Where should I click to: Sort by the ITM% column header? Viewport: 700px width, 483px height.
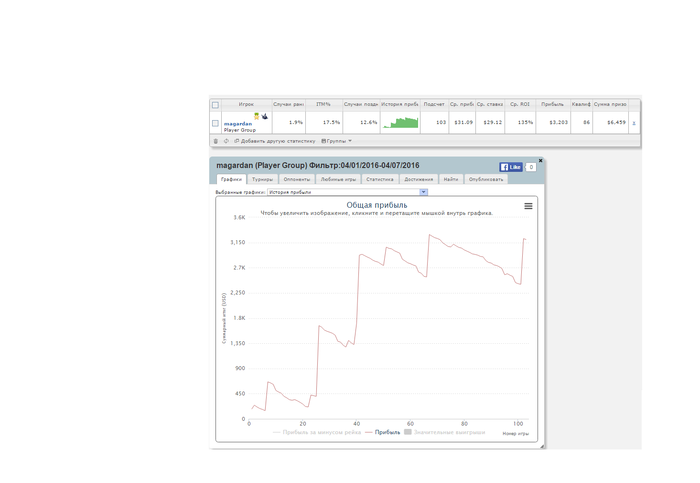pos(324,104)
